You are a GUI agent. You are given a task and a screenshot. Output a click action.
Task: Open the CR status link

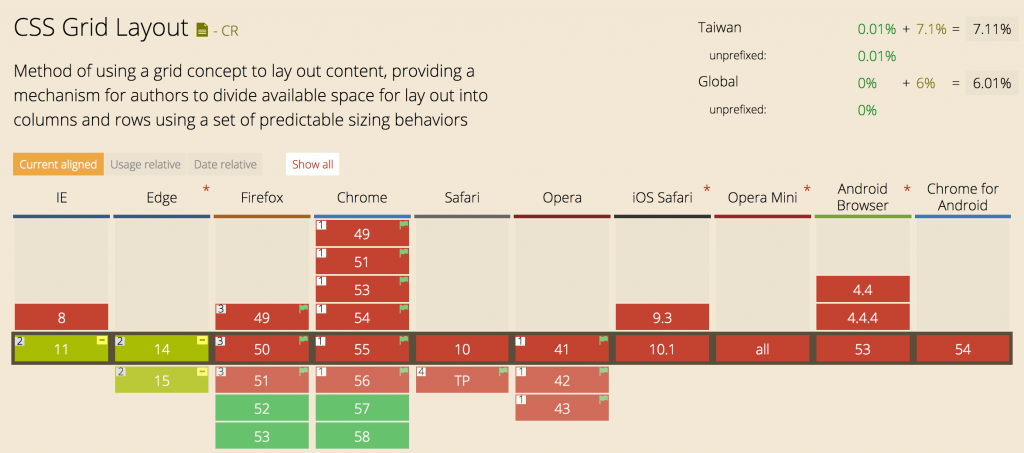(x=230, y=30)
